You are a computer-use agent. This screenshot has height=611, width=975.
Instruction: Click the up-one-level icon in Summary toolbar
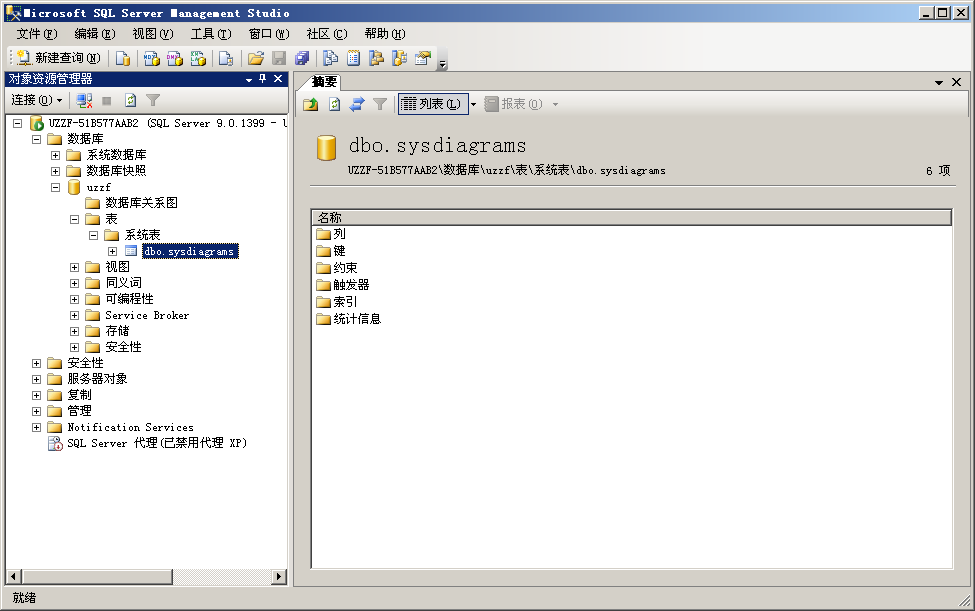[311, 104]
